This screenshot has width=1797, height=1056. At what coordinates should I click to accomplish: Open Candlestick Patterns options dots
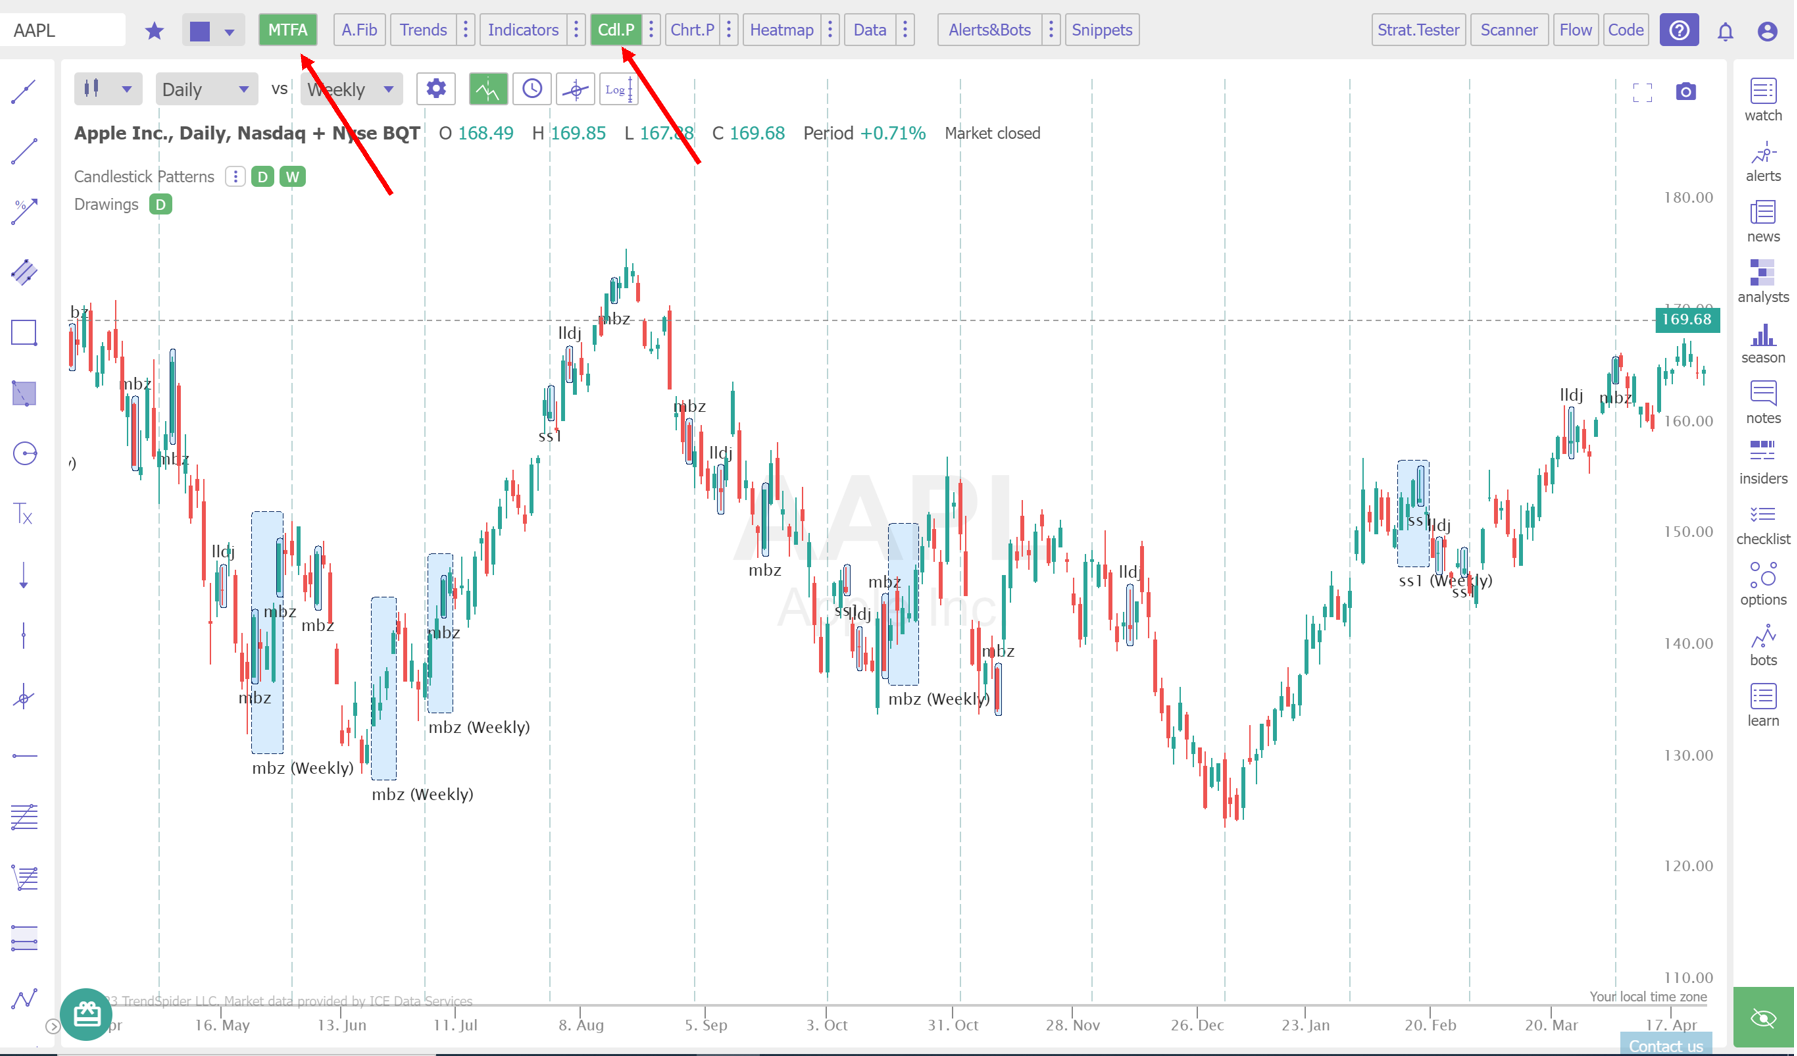click(x=235, y=177)
